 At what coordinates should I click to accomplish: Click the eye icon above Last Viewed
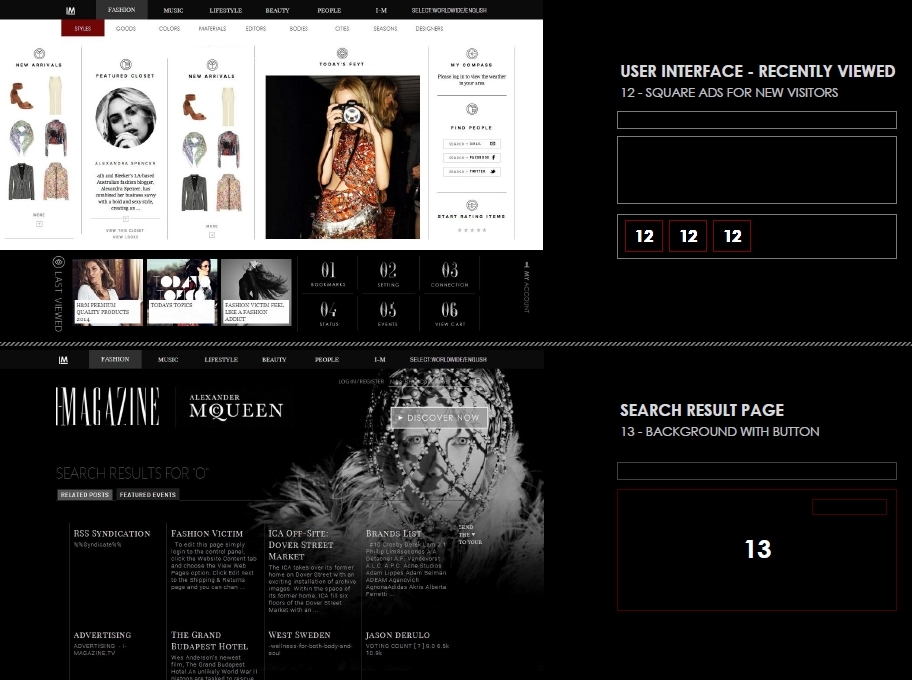point(58,262)
